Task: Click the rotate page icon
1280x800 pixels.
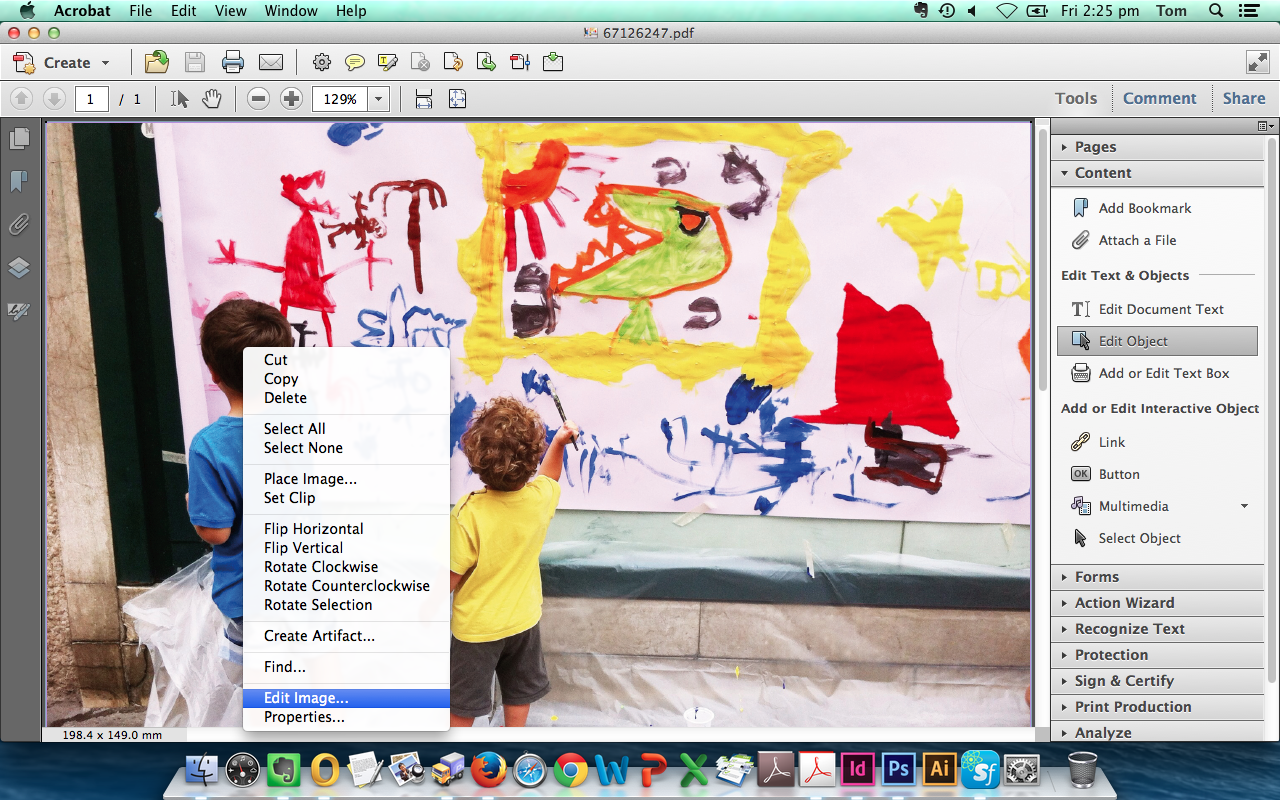Action: coord(453,62)
